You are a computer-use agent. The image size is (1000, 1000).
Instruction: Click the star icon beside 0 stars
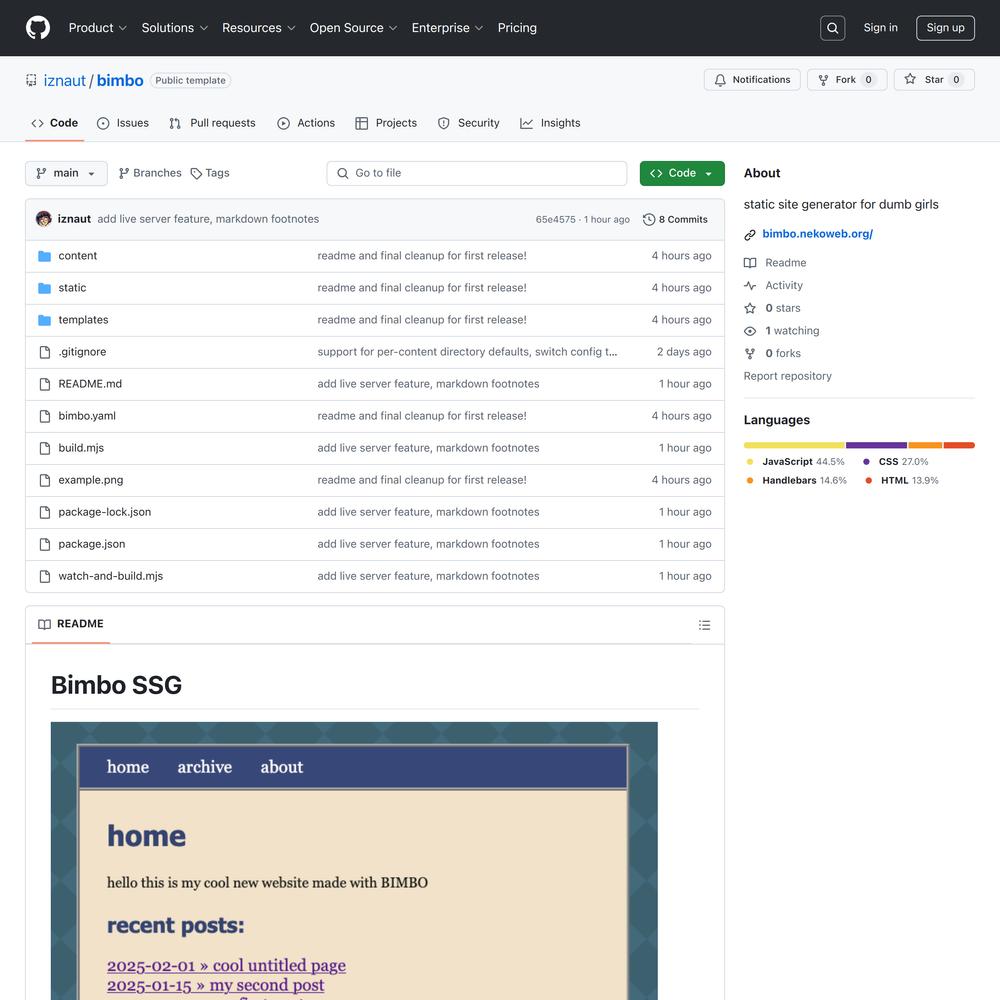click(x=750, y=308)
